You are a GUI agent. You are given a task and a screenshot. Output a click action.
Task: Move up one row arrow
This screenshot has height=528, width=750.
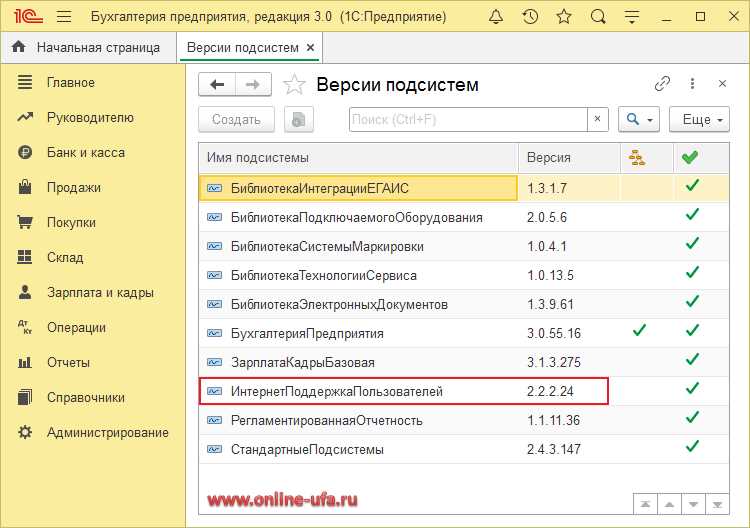point(670,505)
